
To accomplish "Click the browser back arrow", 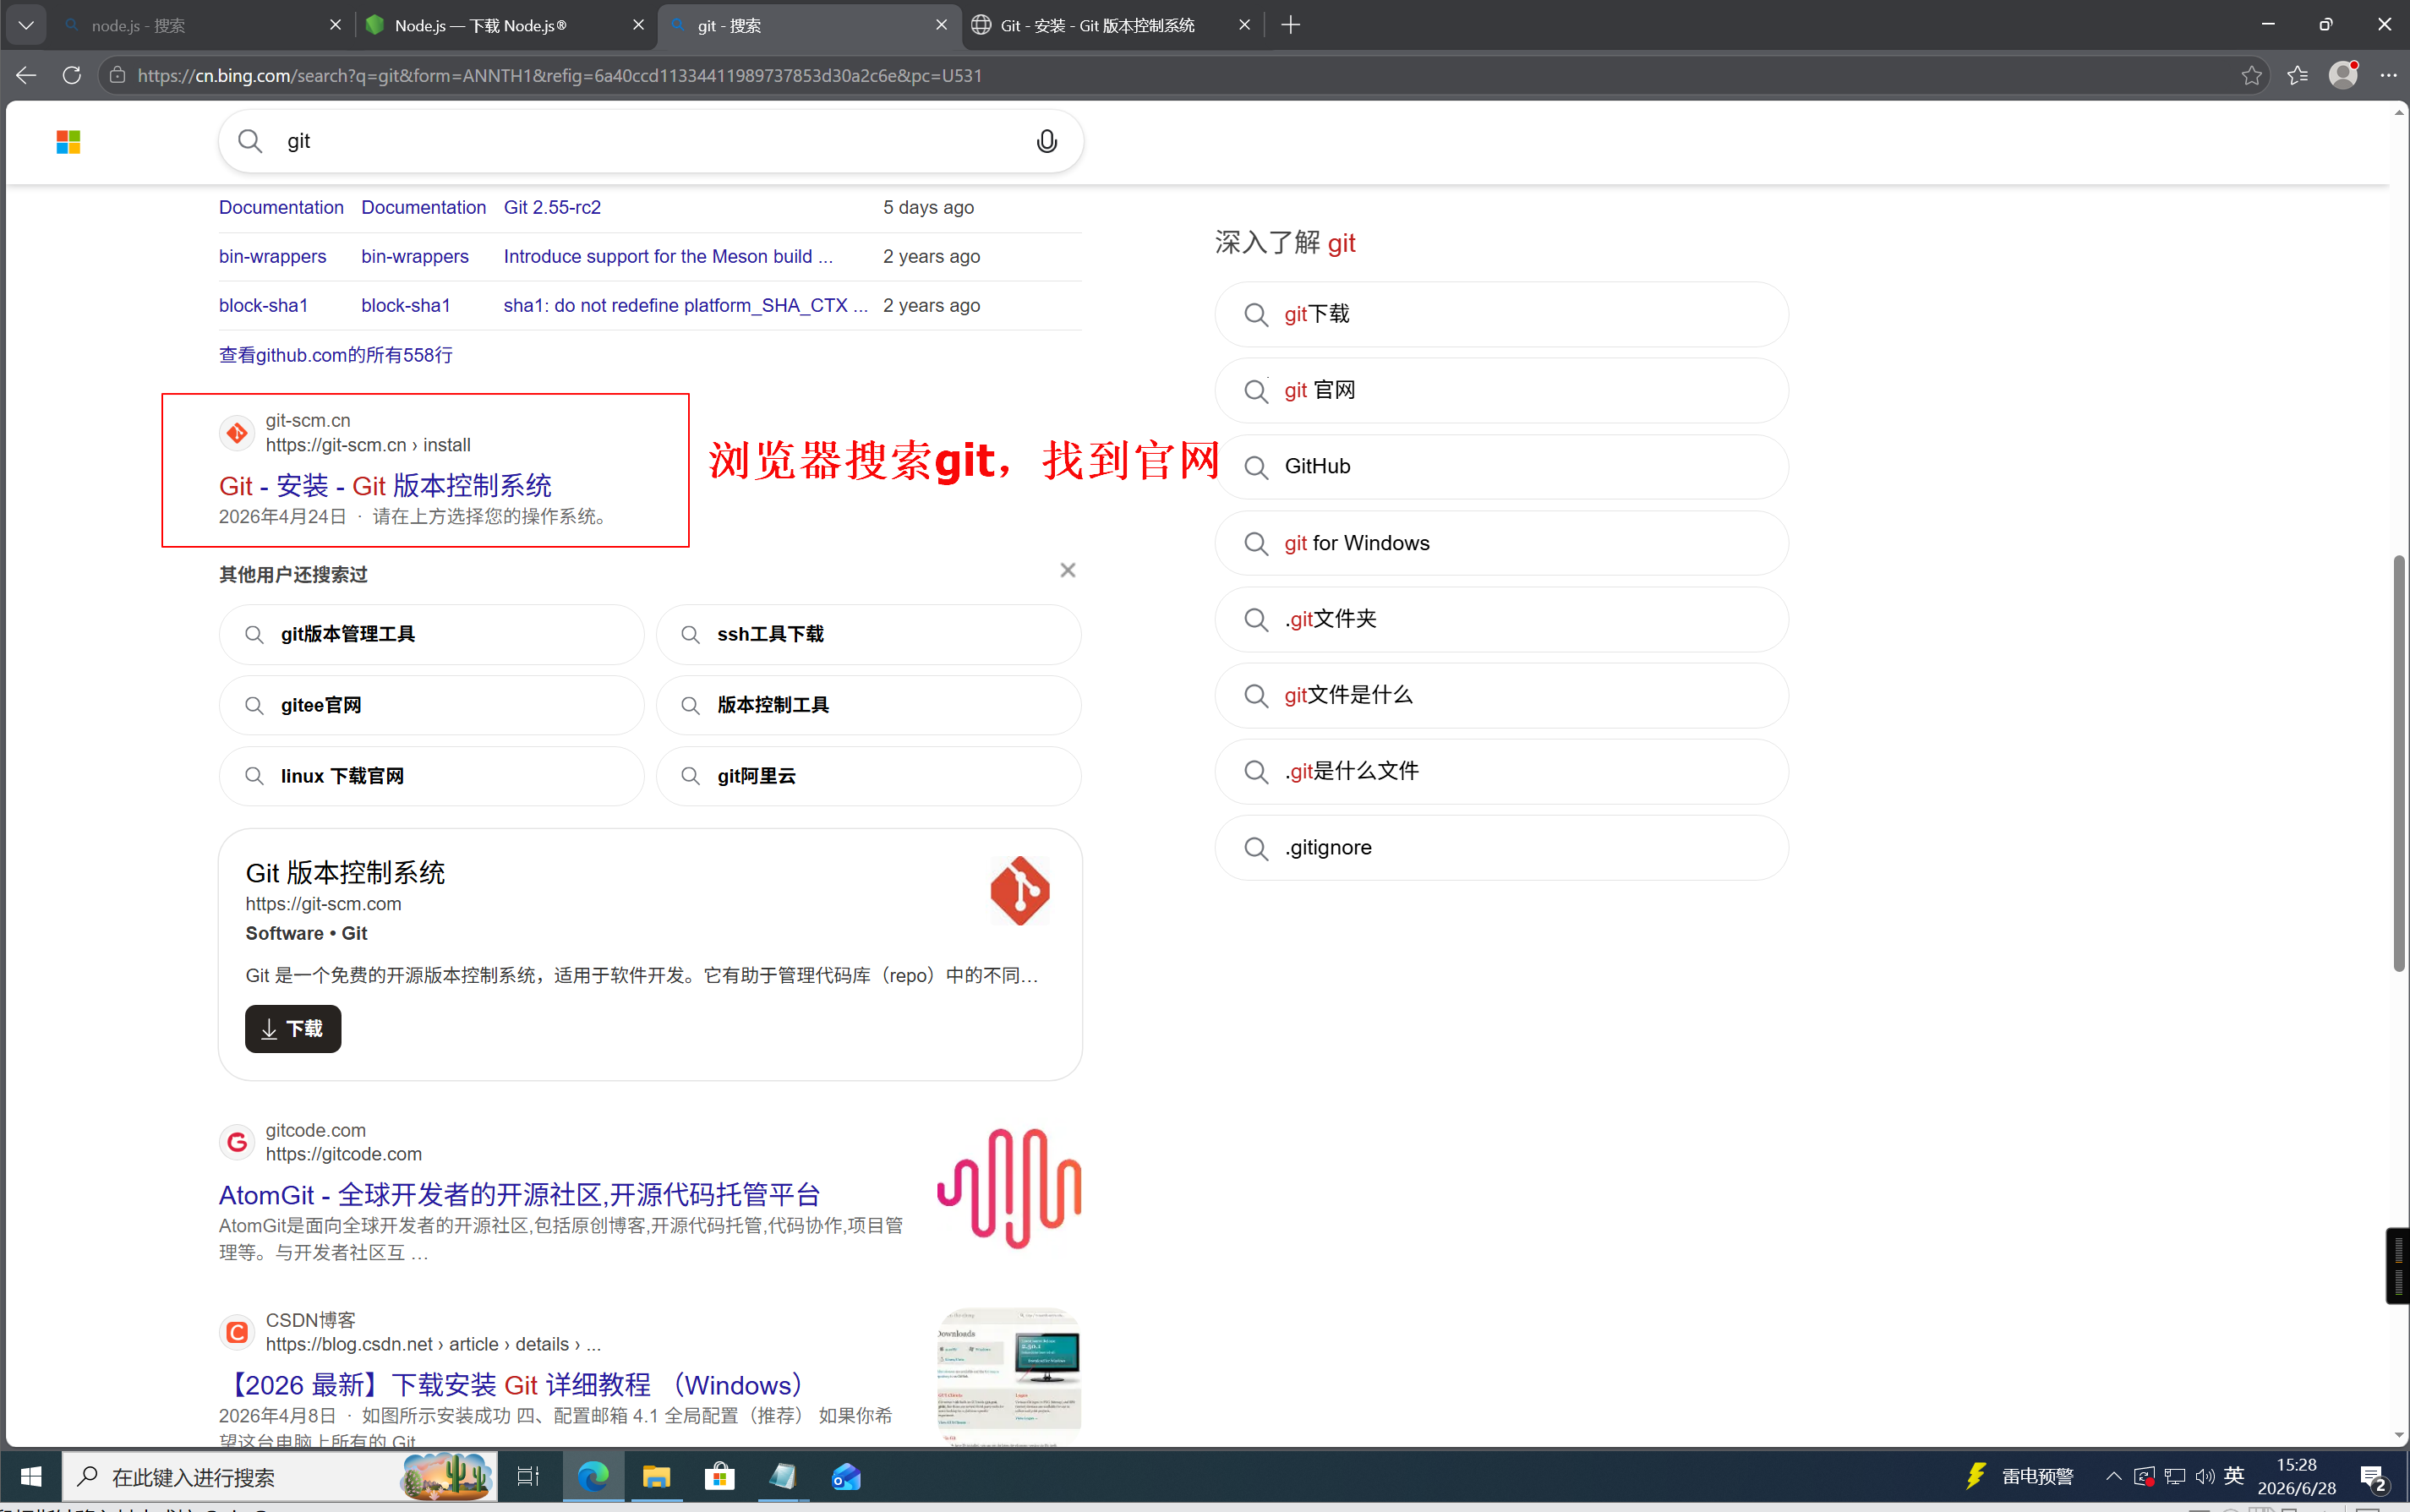I will [27, 75].
